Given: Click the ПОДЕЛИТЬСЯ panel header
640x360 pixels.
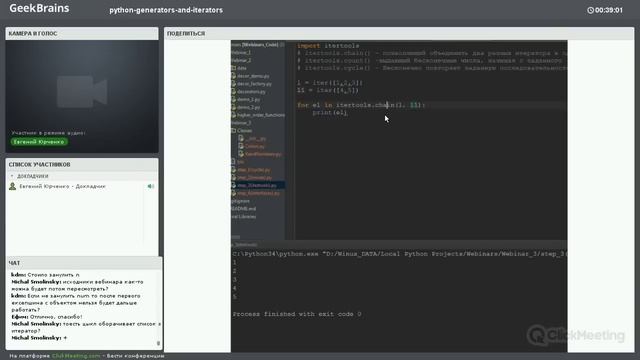Looking at the screenshot, I should pyautogui.click(x=399, y=33).
